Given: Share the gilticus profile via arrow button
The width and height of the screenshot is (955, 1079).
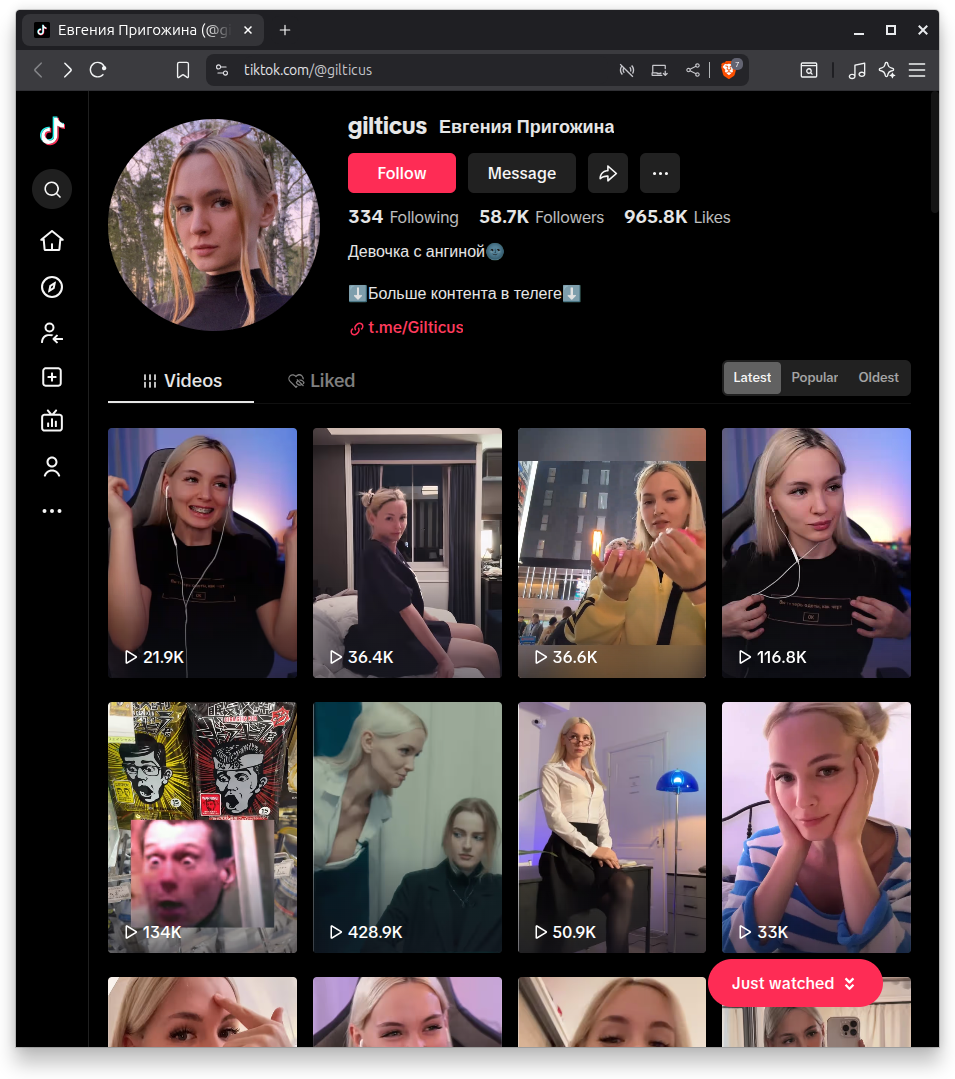Looking at the screenshot, I should point(608,173).
